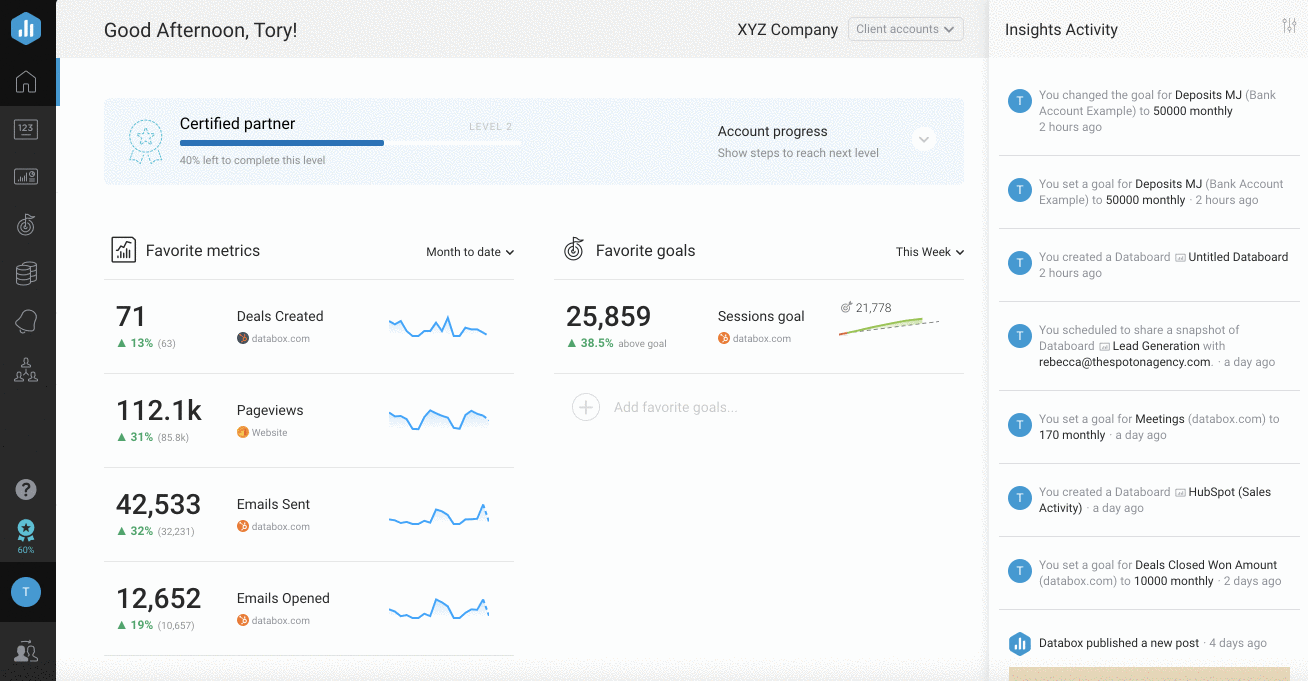
Task: Open the Account users icon in sidebar
Action: (27, 371)
